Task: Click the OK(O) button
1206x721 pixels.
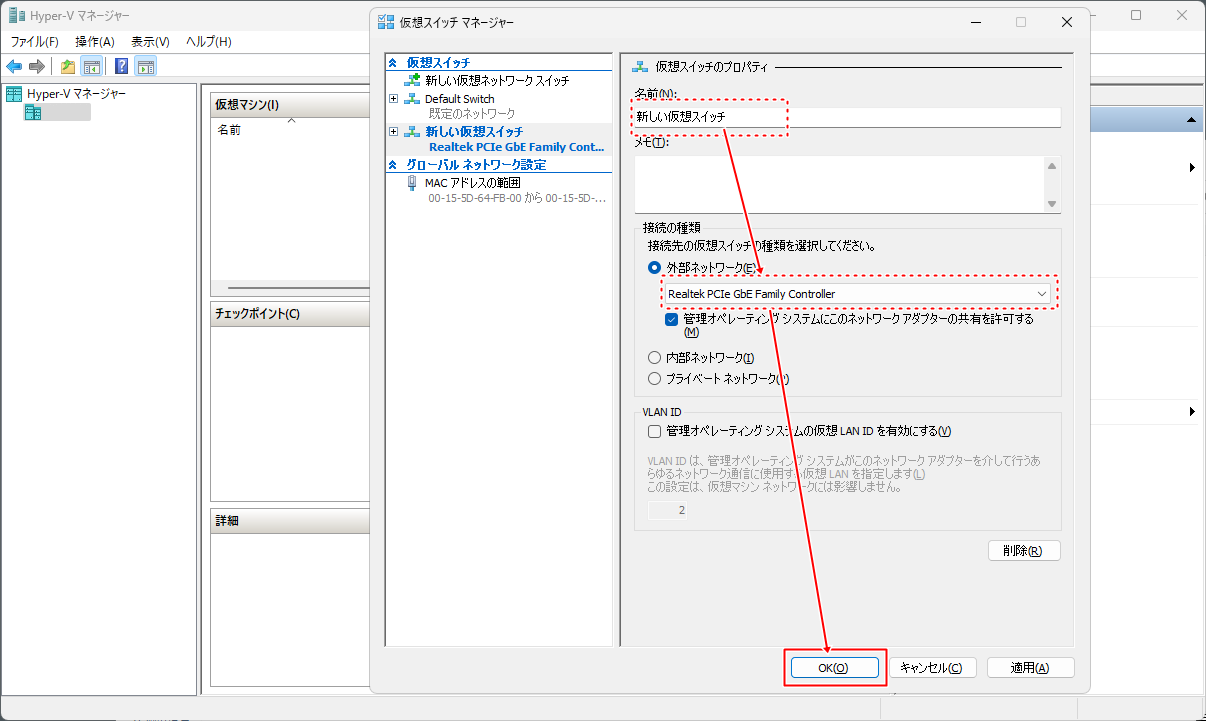Action: [834, 668]
